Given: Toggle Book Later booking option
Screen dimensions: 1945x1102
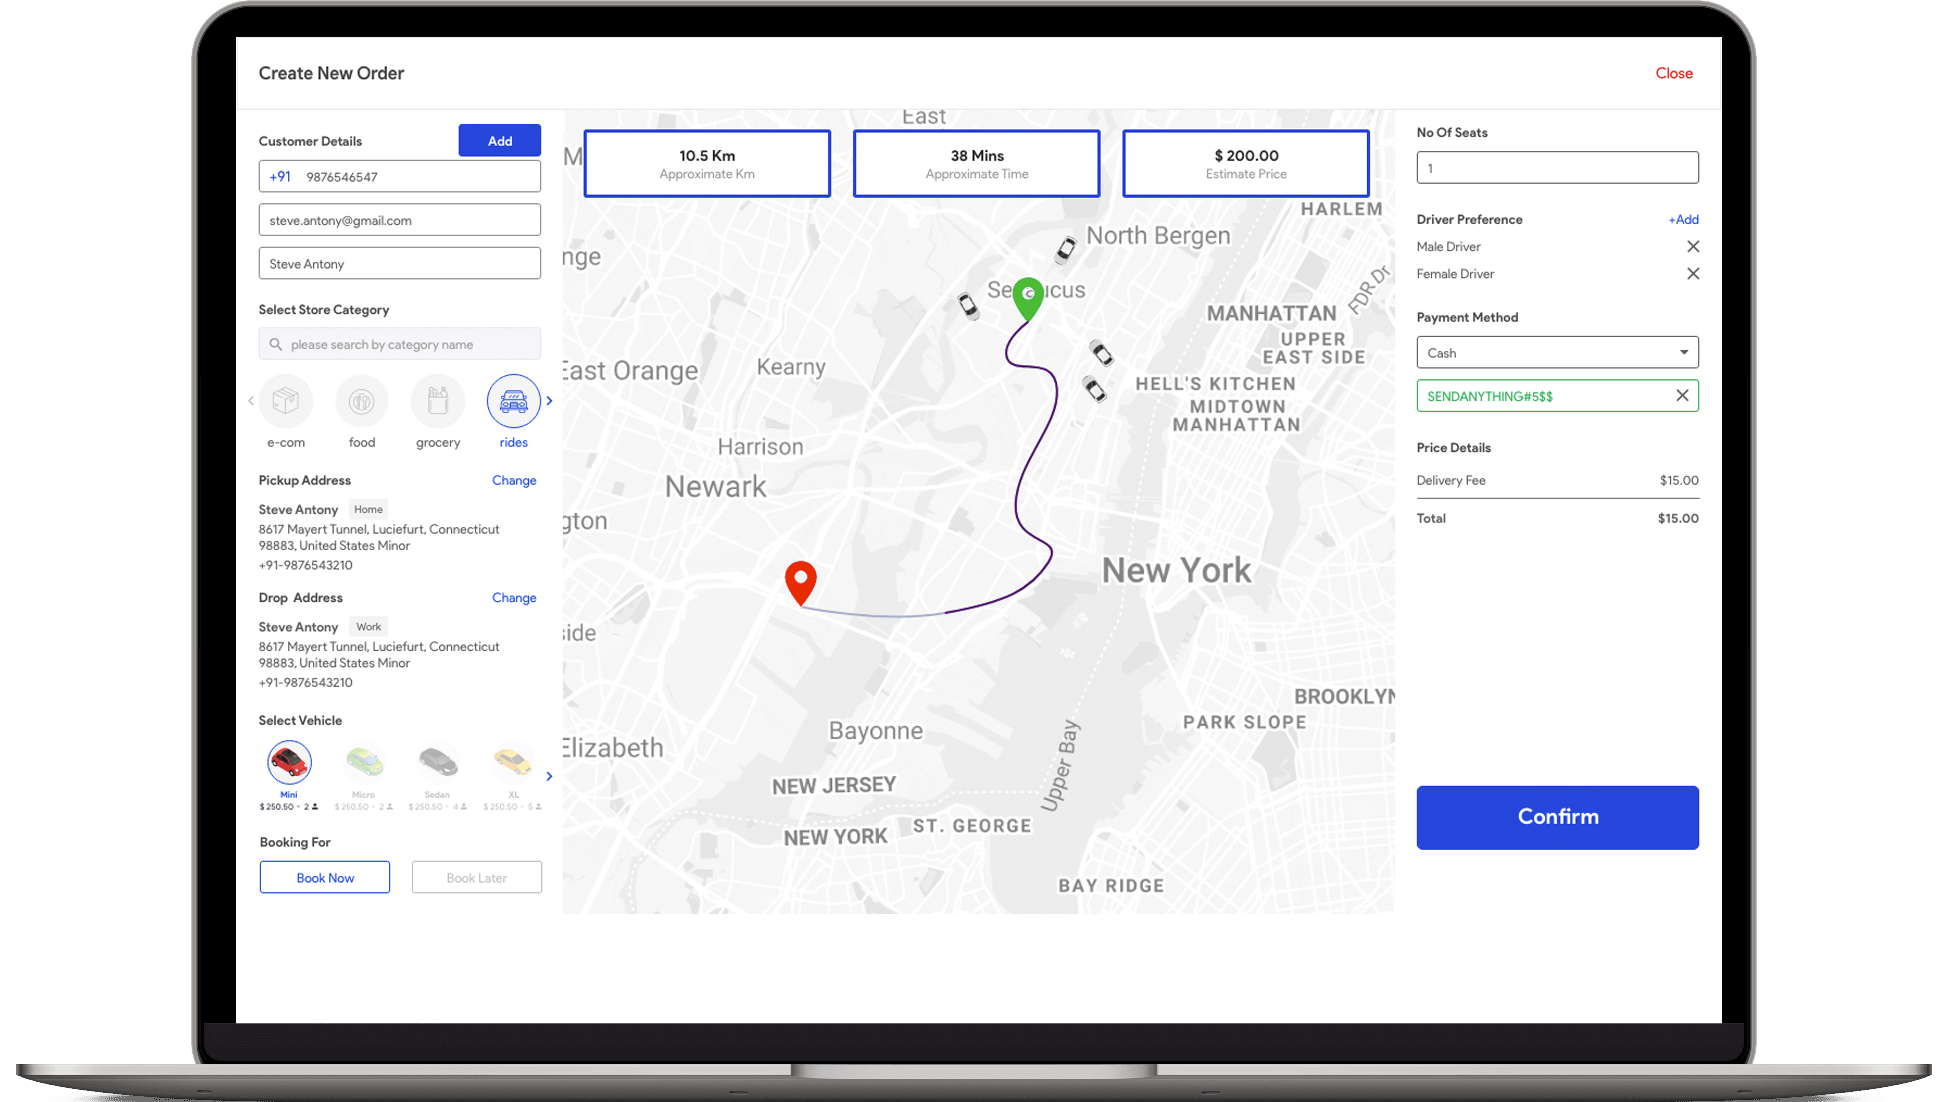Looking at the screenshot, I should click(477, 876).
